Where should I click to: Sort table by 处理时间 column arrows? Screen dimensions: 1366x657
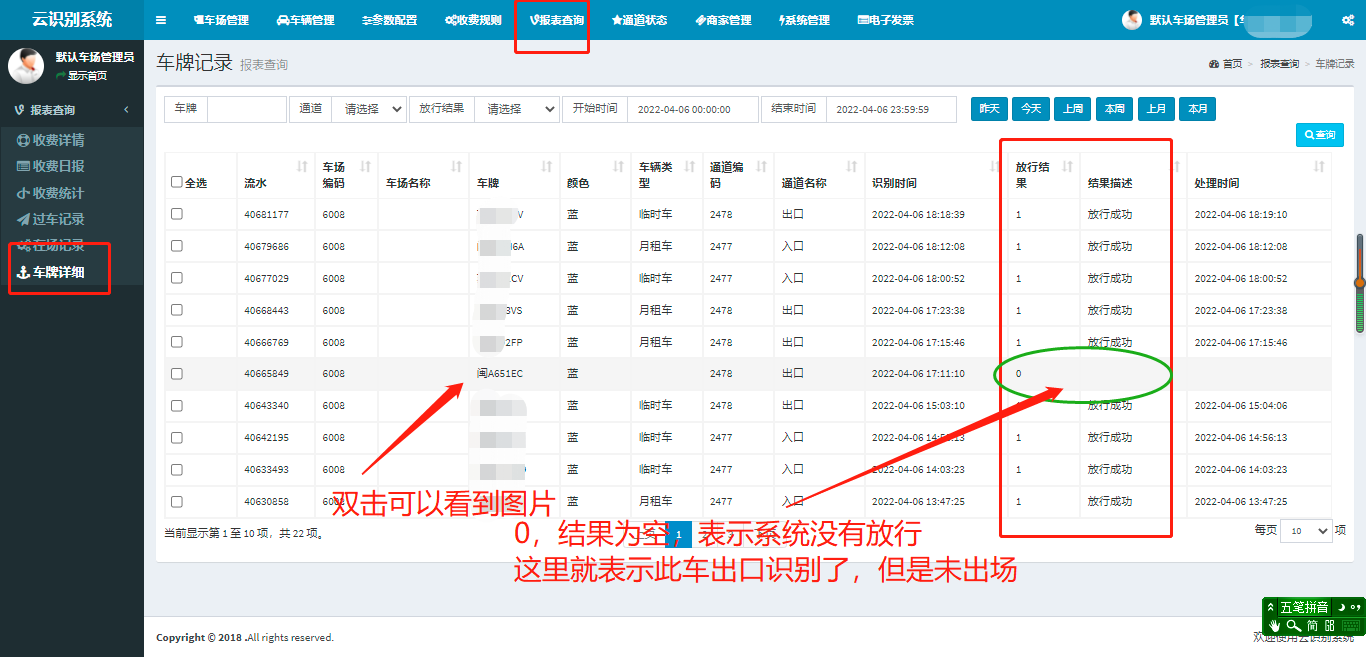click(x=1319, y=166)
